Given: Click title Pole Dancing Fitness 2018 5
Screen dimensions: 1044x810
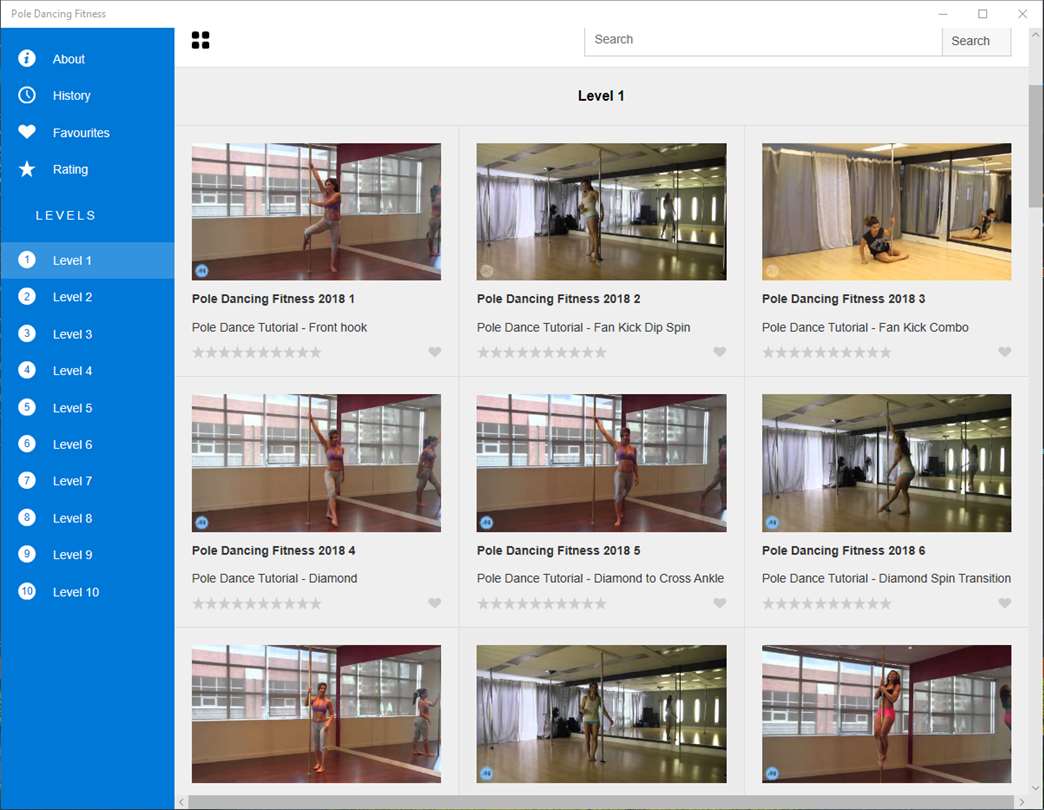Looking at the screenshot, I should (558, 550).
